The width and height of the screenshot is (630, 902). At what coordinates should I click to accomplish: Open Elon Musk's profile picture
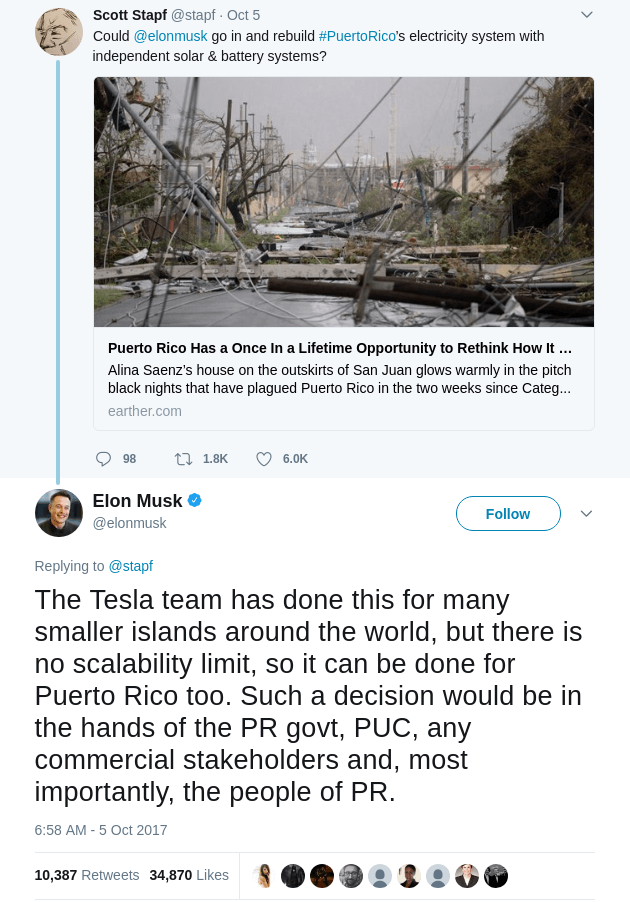[x=59, y=513]
